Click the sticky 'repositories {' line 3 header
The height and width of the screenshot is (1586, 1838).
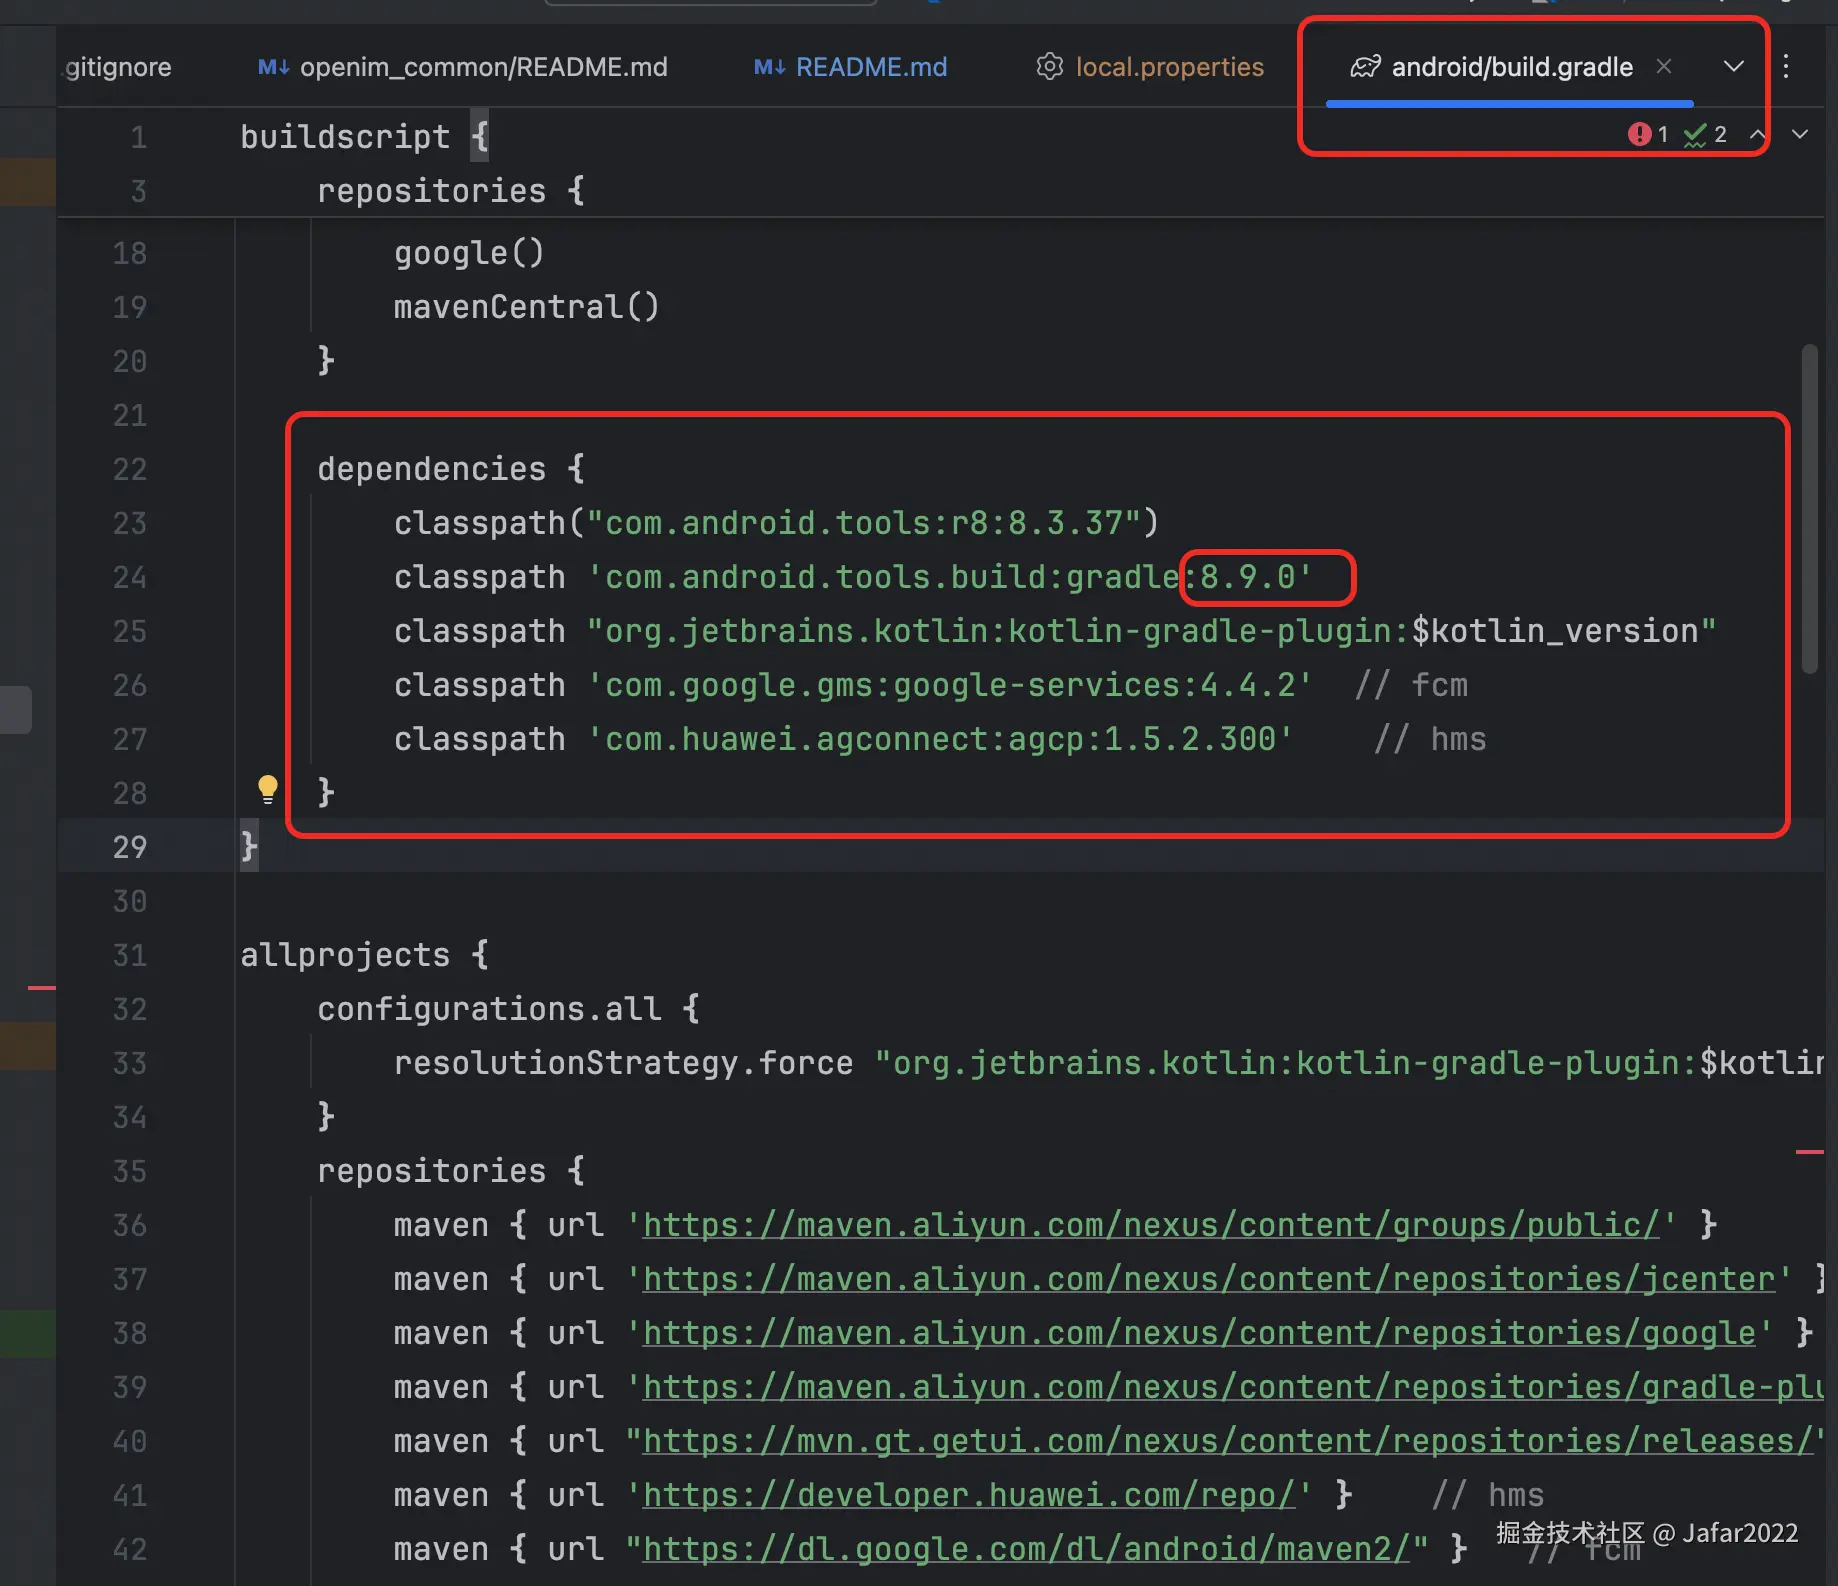(451, 190)
